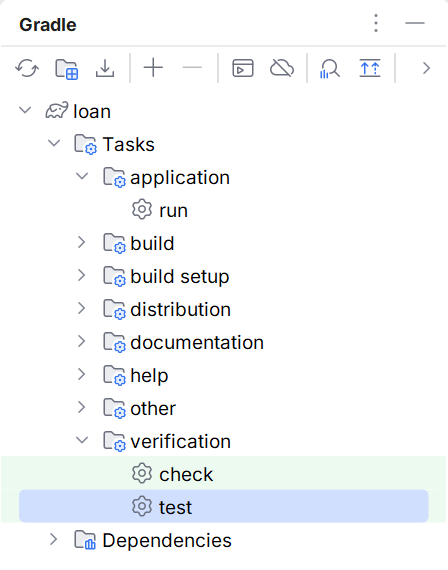Screen dimensions: 448x570
Task: Click the Analyze Dependencies icon
Action: (x=329, y=68)
